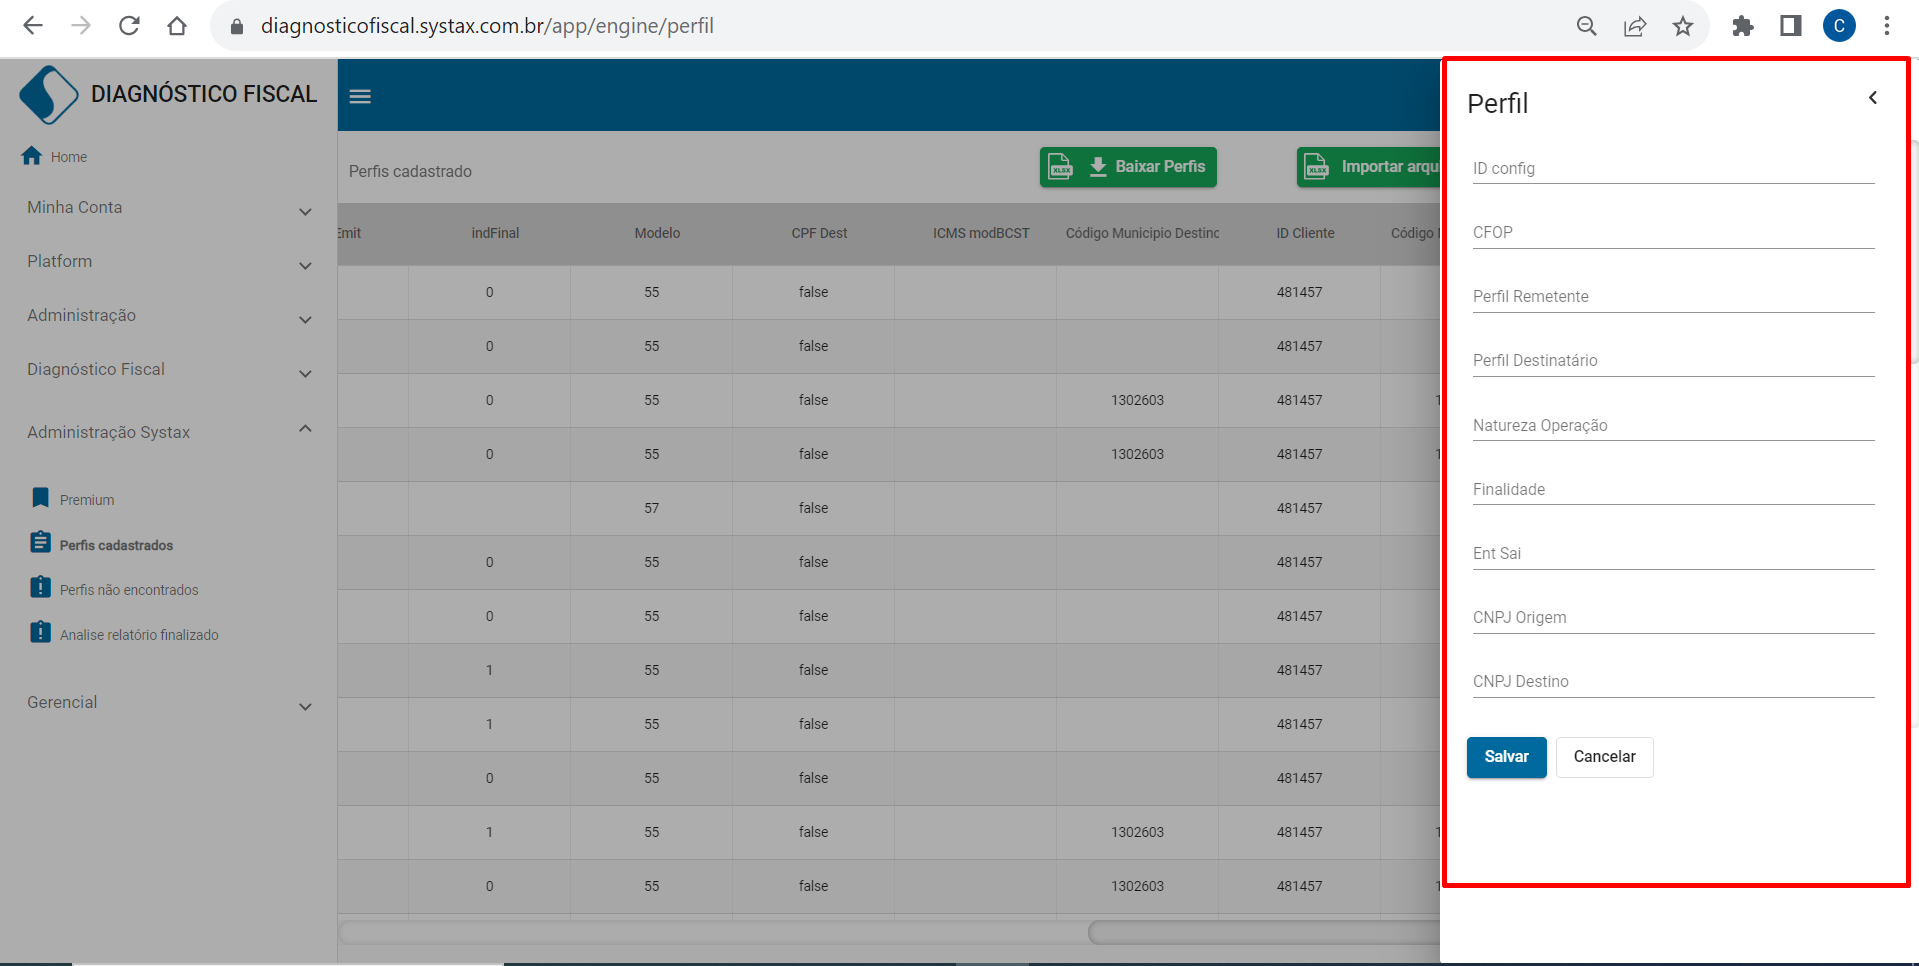Focus the Ent Sai field
The width and height of the screenshot is (1919, 966).
point(1673,553)
